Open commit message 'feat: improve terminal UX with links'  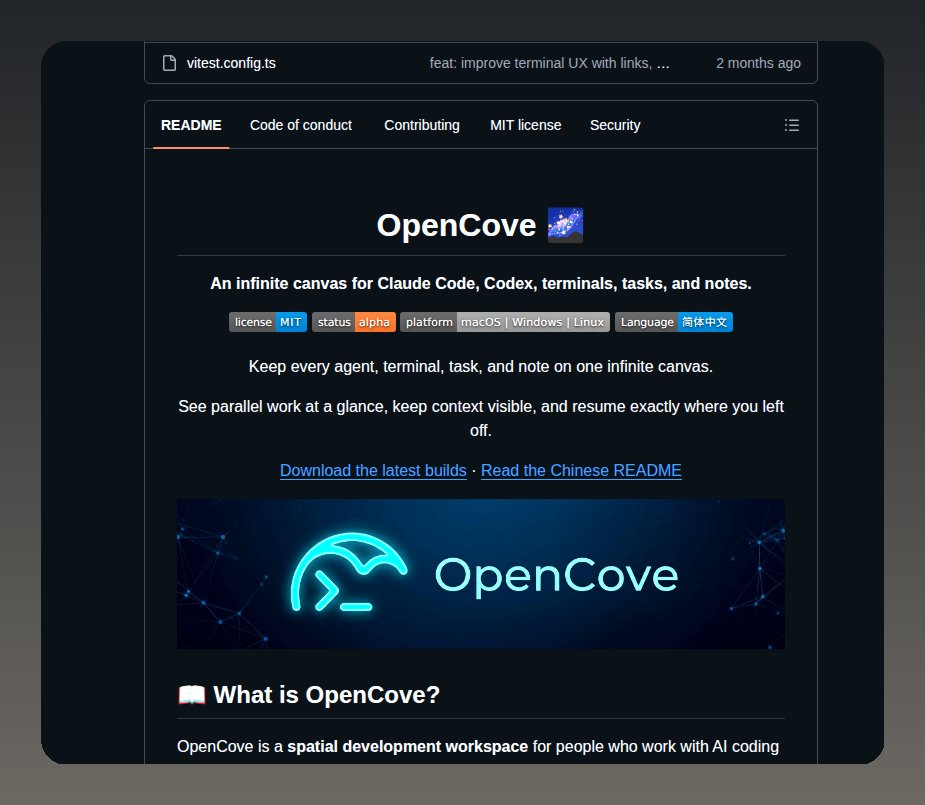549,63
